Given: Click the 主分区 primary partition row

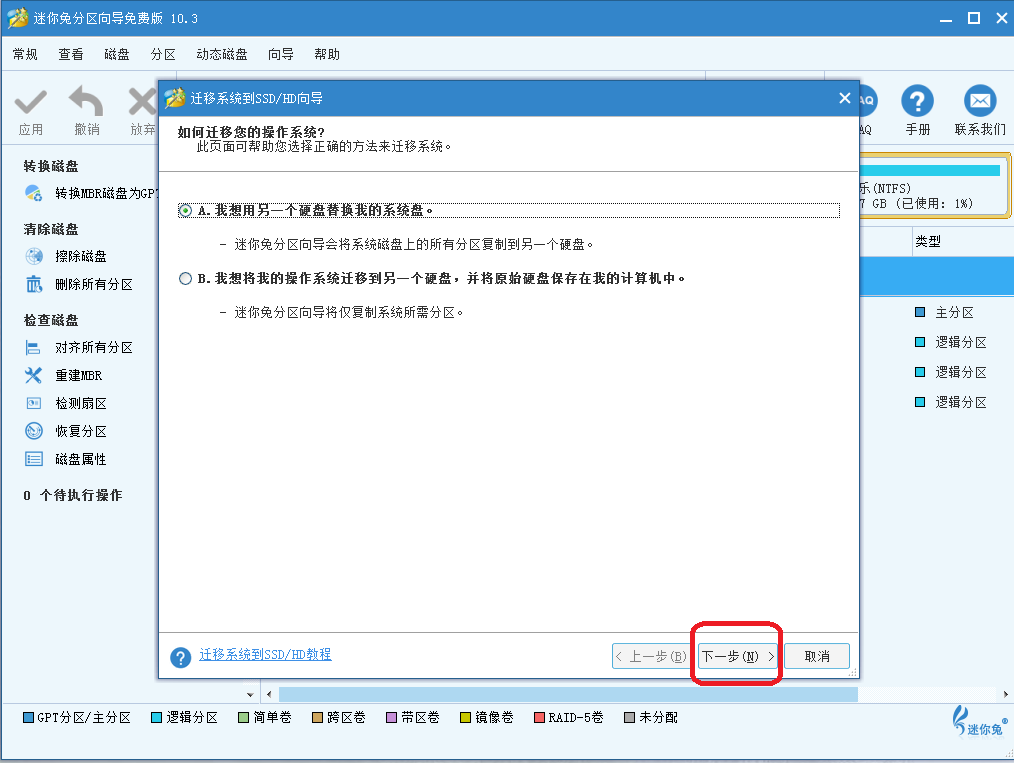Looking at the screenshot, I should pyautogui.click(x=955, y=312).
